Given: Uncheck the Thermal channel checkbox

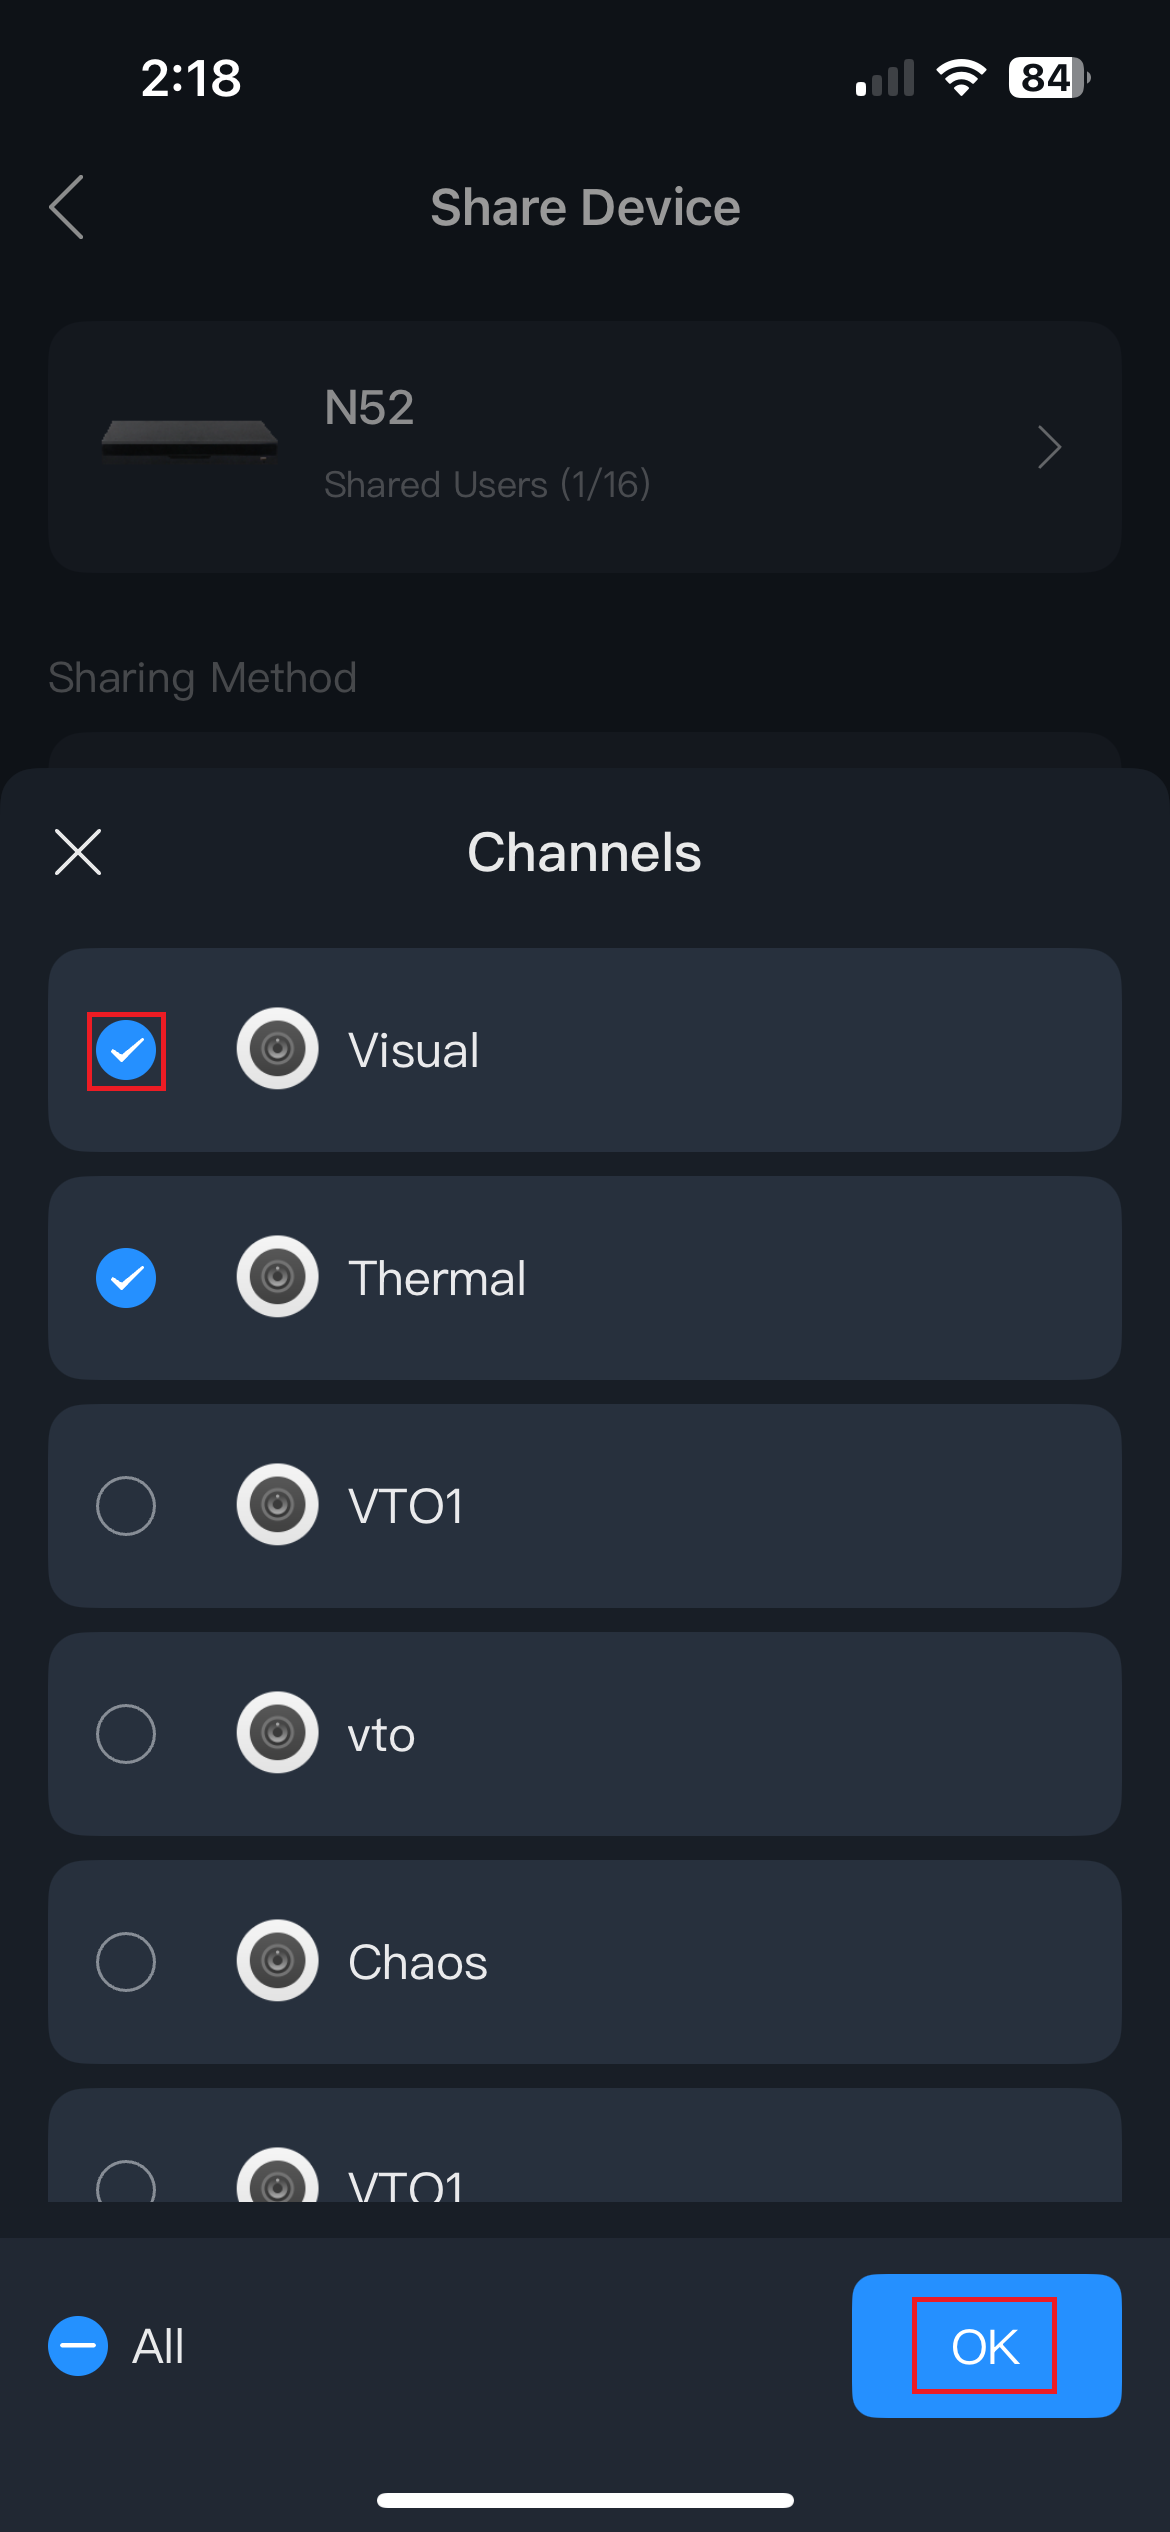Looking at the screenshot, I should (126, 1278).
